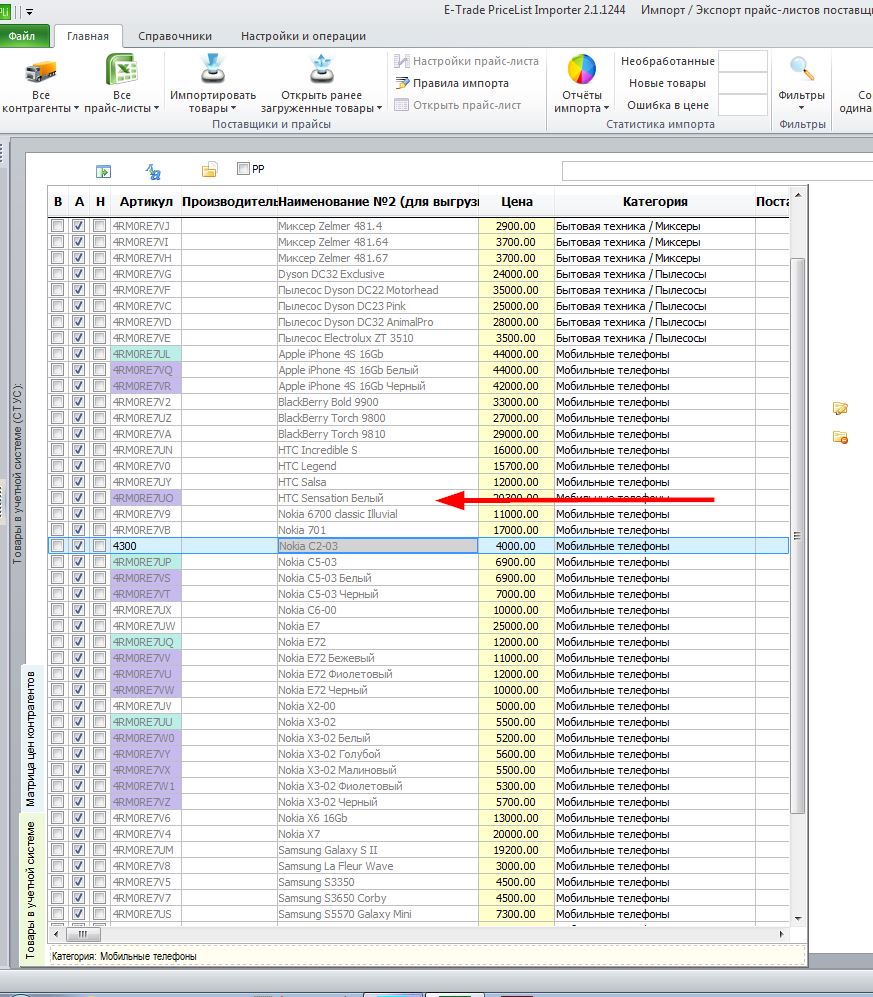Image resolution: width=873 pixels, height=997 pixels.
Task: Click 'Открыть прайс-лист' button
Action: (x=458, y=105)
